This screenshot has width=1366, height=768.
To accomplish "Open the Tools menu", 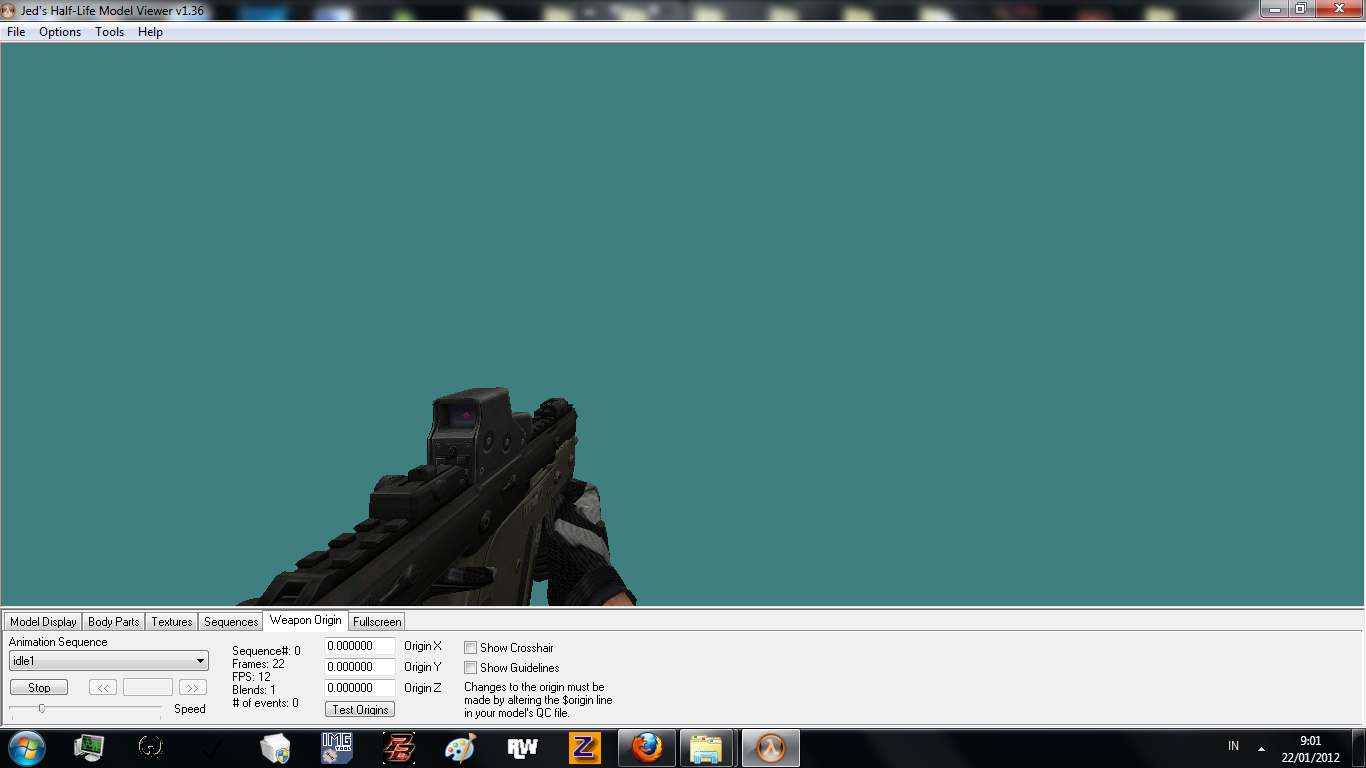I will [110, 32].
